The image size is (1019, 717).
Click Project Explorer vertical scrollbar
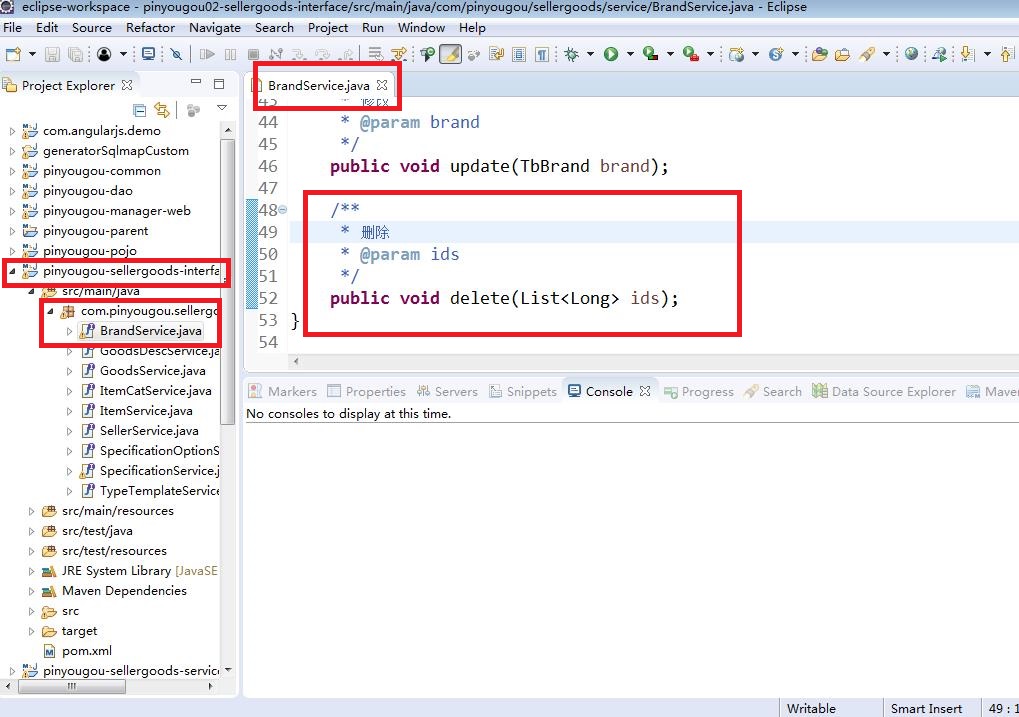click(227, 281)
